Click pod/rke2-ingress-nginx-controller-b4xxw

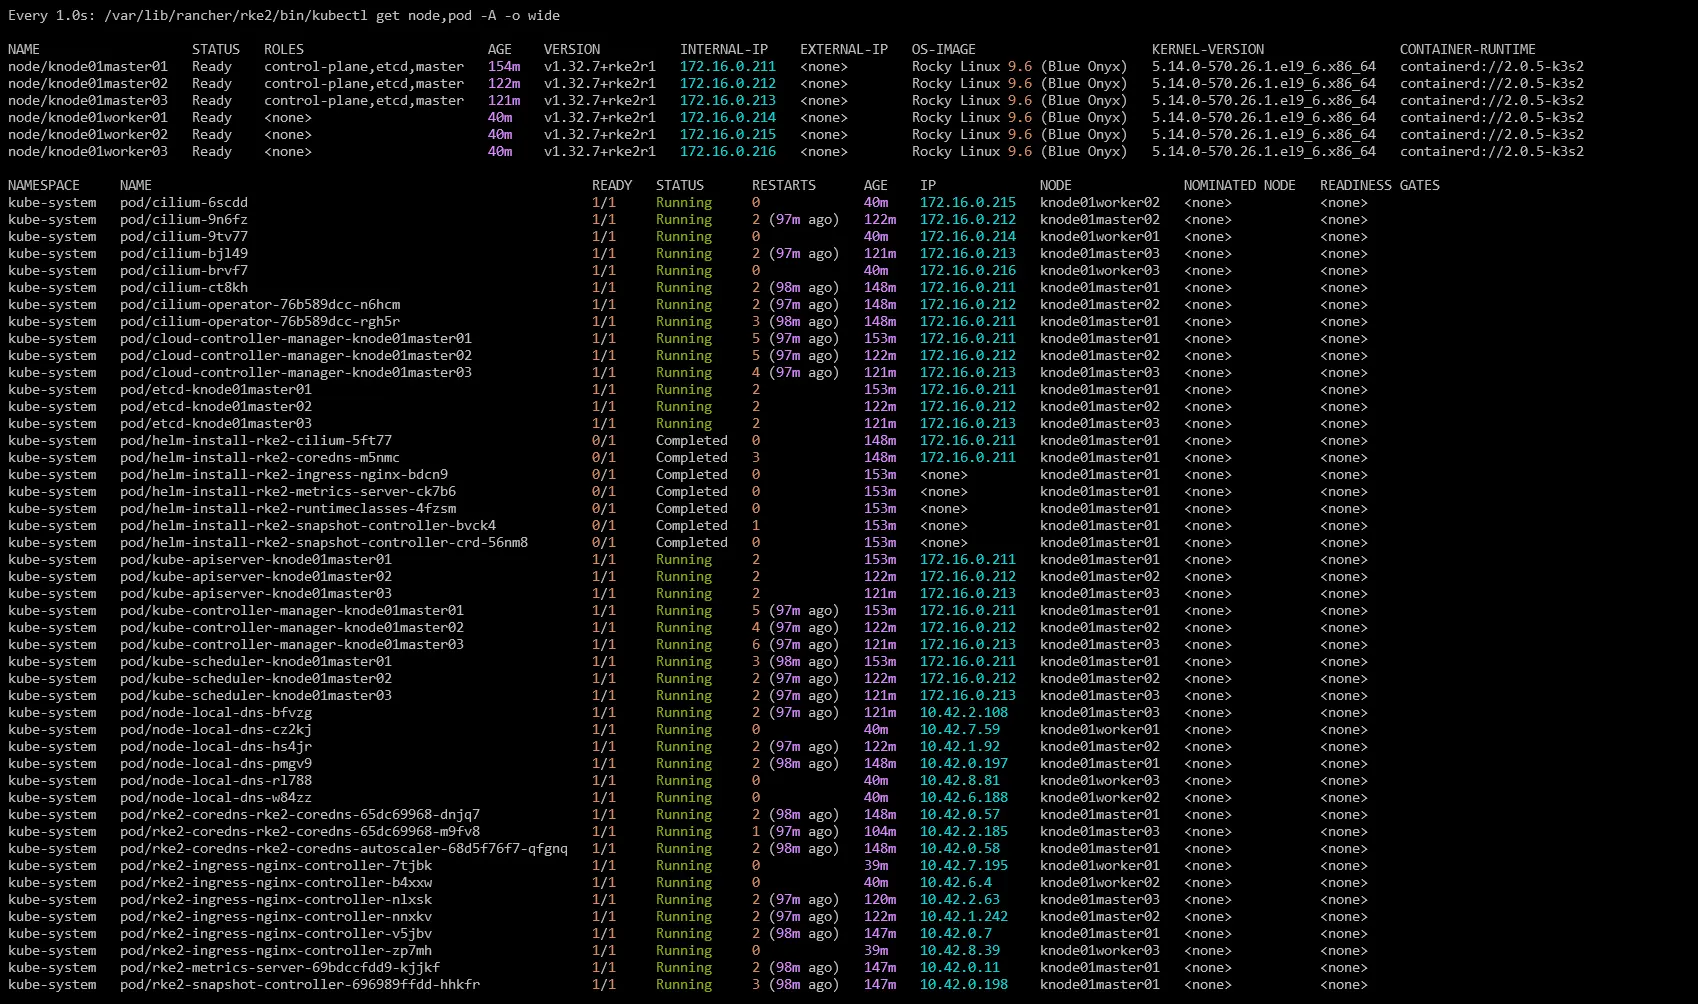276,882
